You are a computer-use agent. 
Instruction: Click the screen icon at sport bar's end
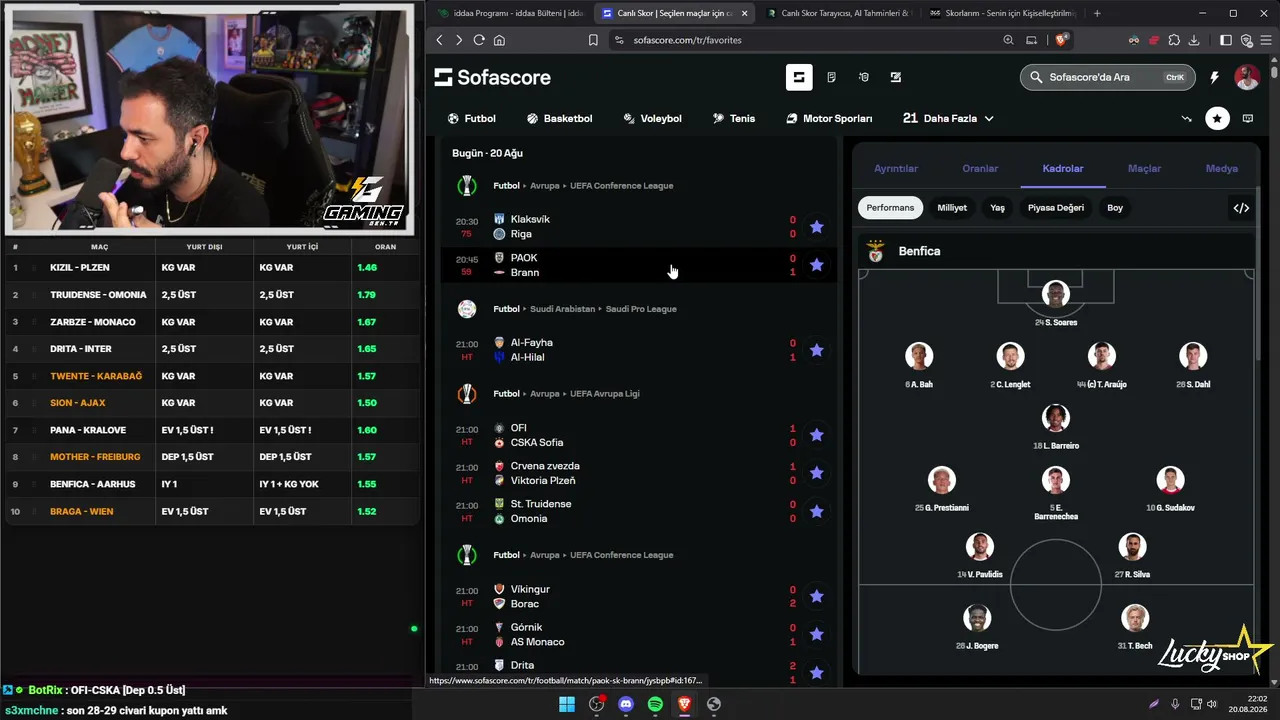pyautogui.click(x=1248, y=118)
